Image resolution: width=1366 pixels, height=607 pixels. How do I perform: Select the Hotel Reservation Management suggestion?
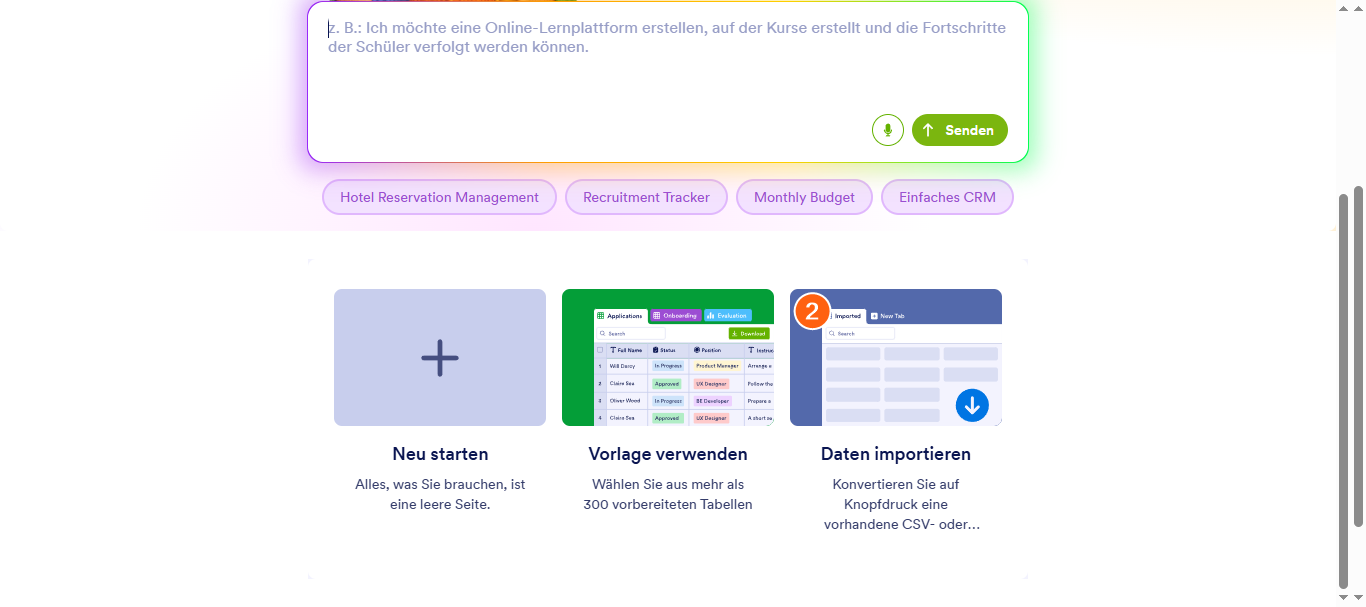click(439, 197)
